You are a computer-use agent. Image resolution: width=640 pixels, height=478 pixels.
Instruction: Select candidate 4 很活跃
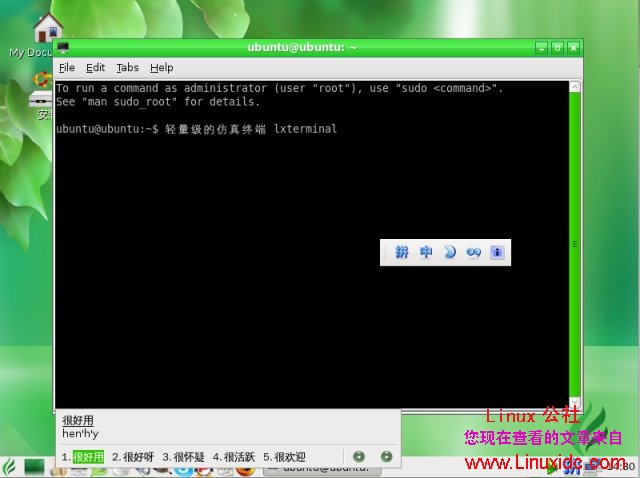coord(234,457)
